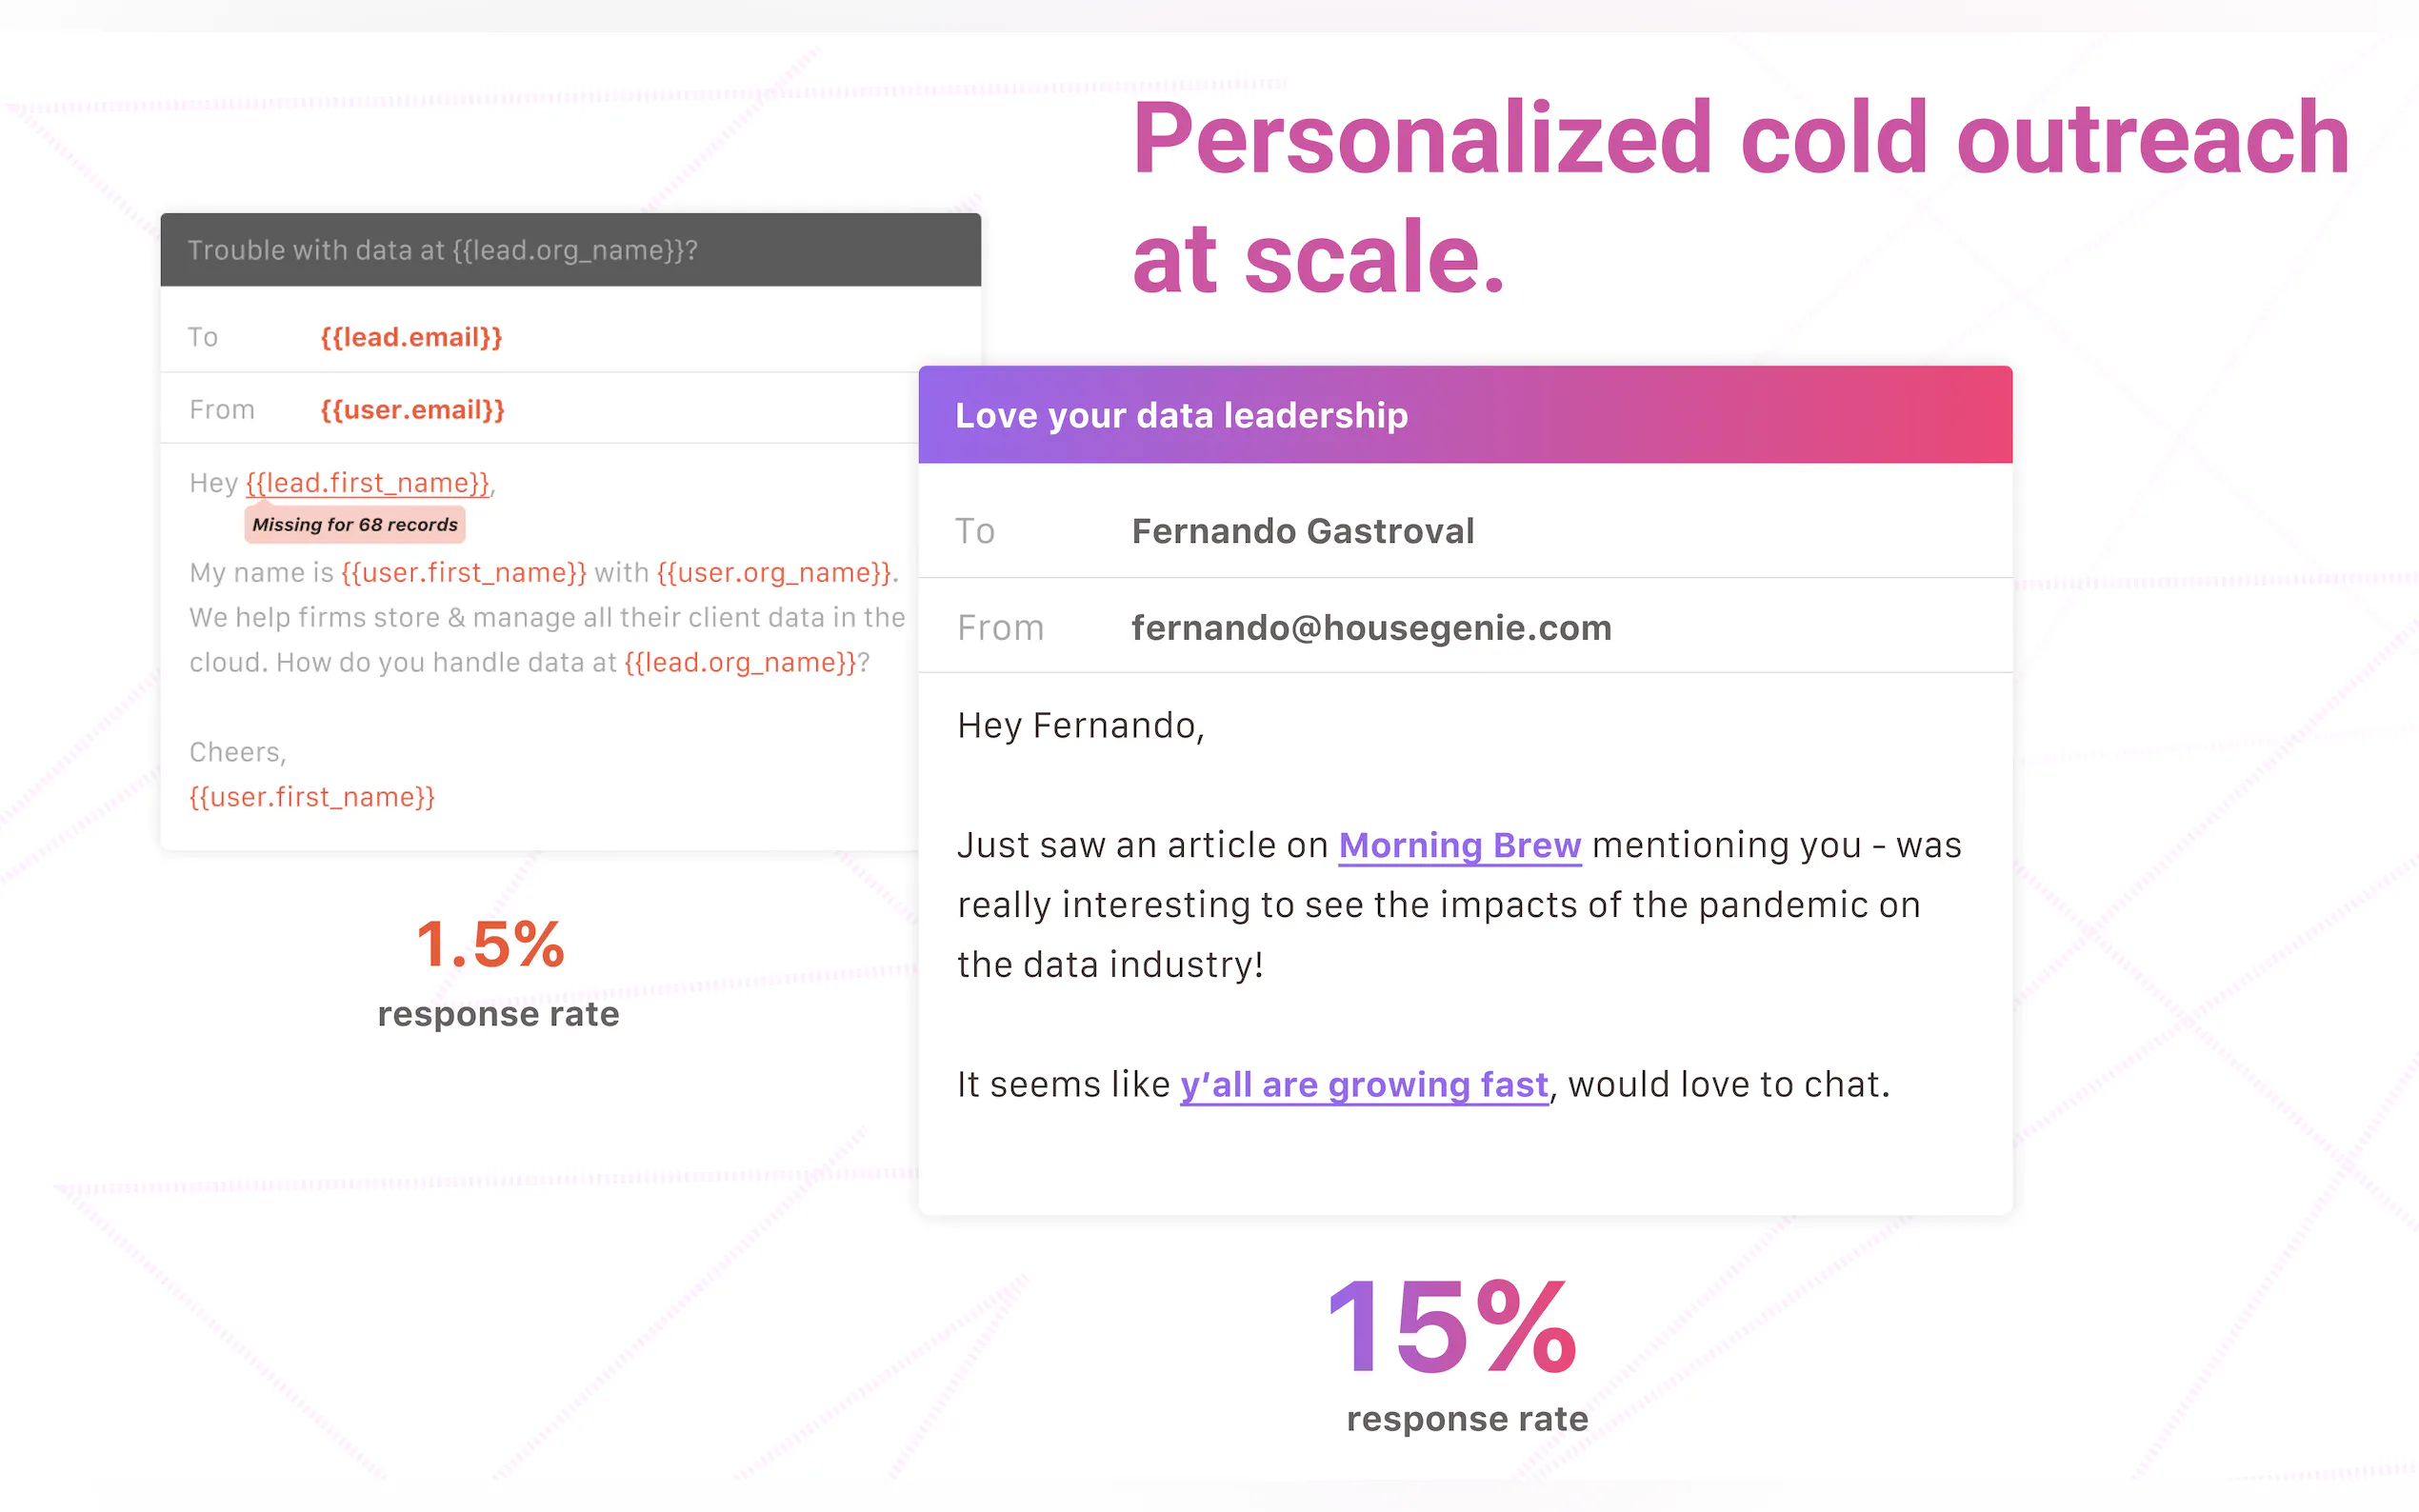Select the {{lead.org_name}} variable in the body question
2419x1512 pixels.
[740, 663]
